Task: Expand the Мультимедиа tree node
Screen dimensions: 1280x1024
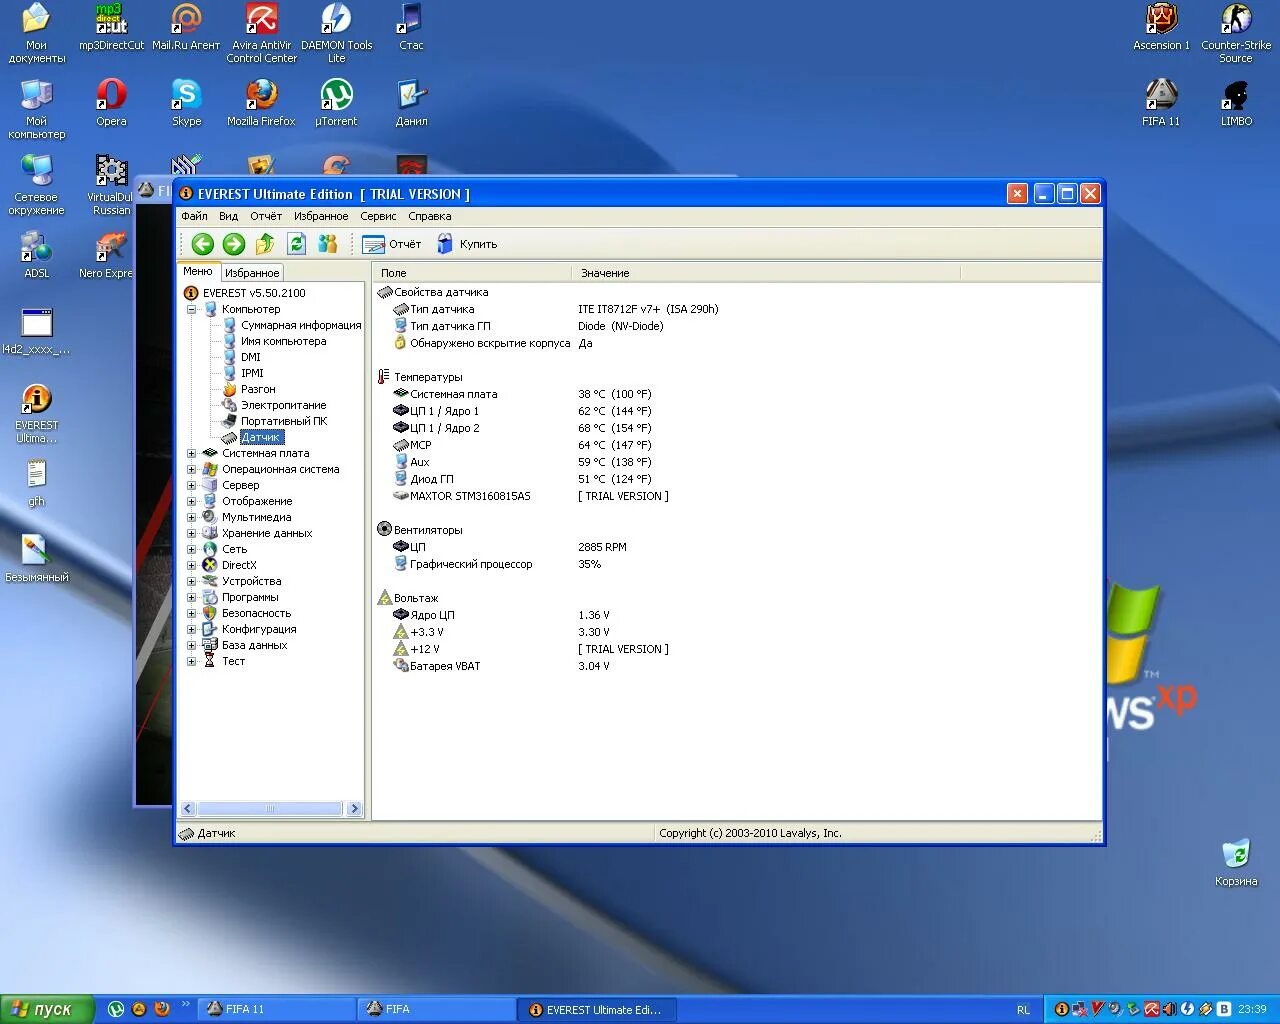Action: coord(192,517)
